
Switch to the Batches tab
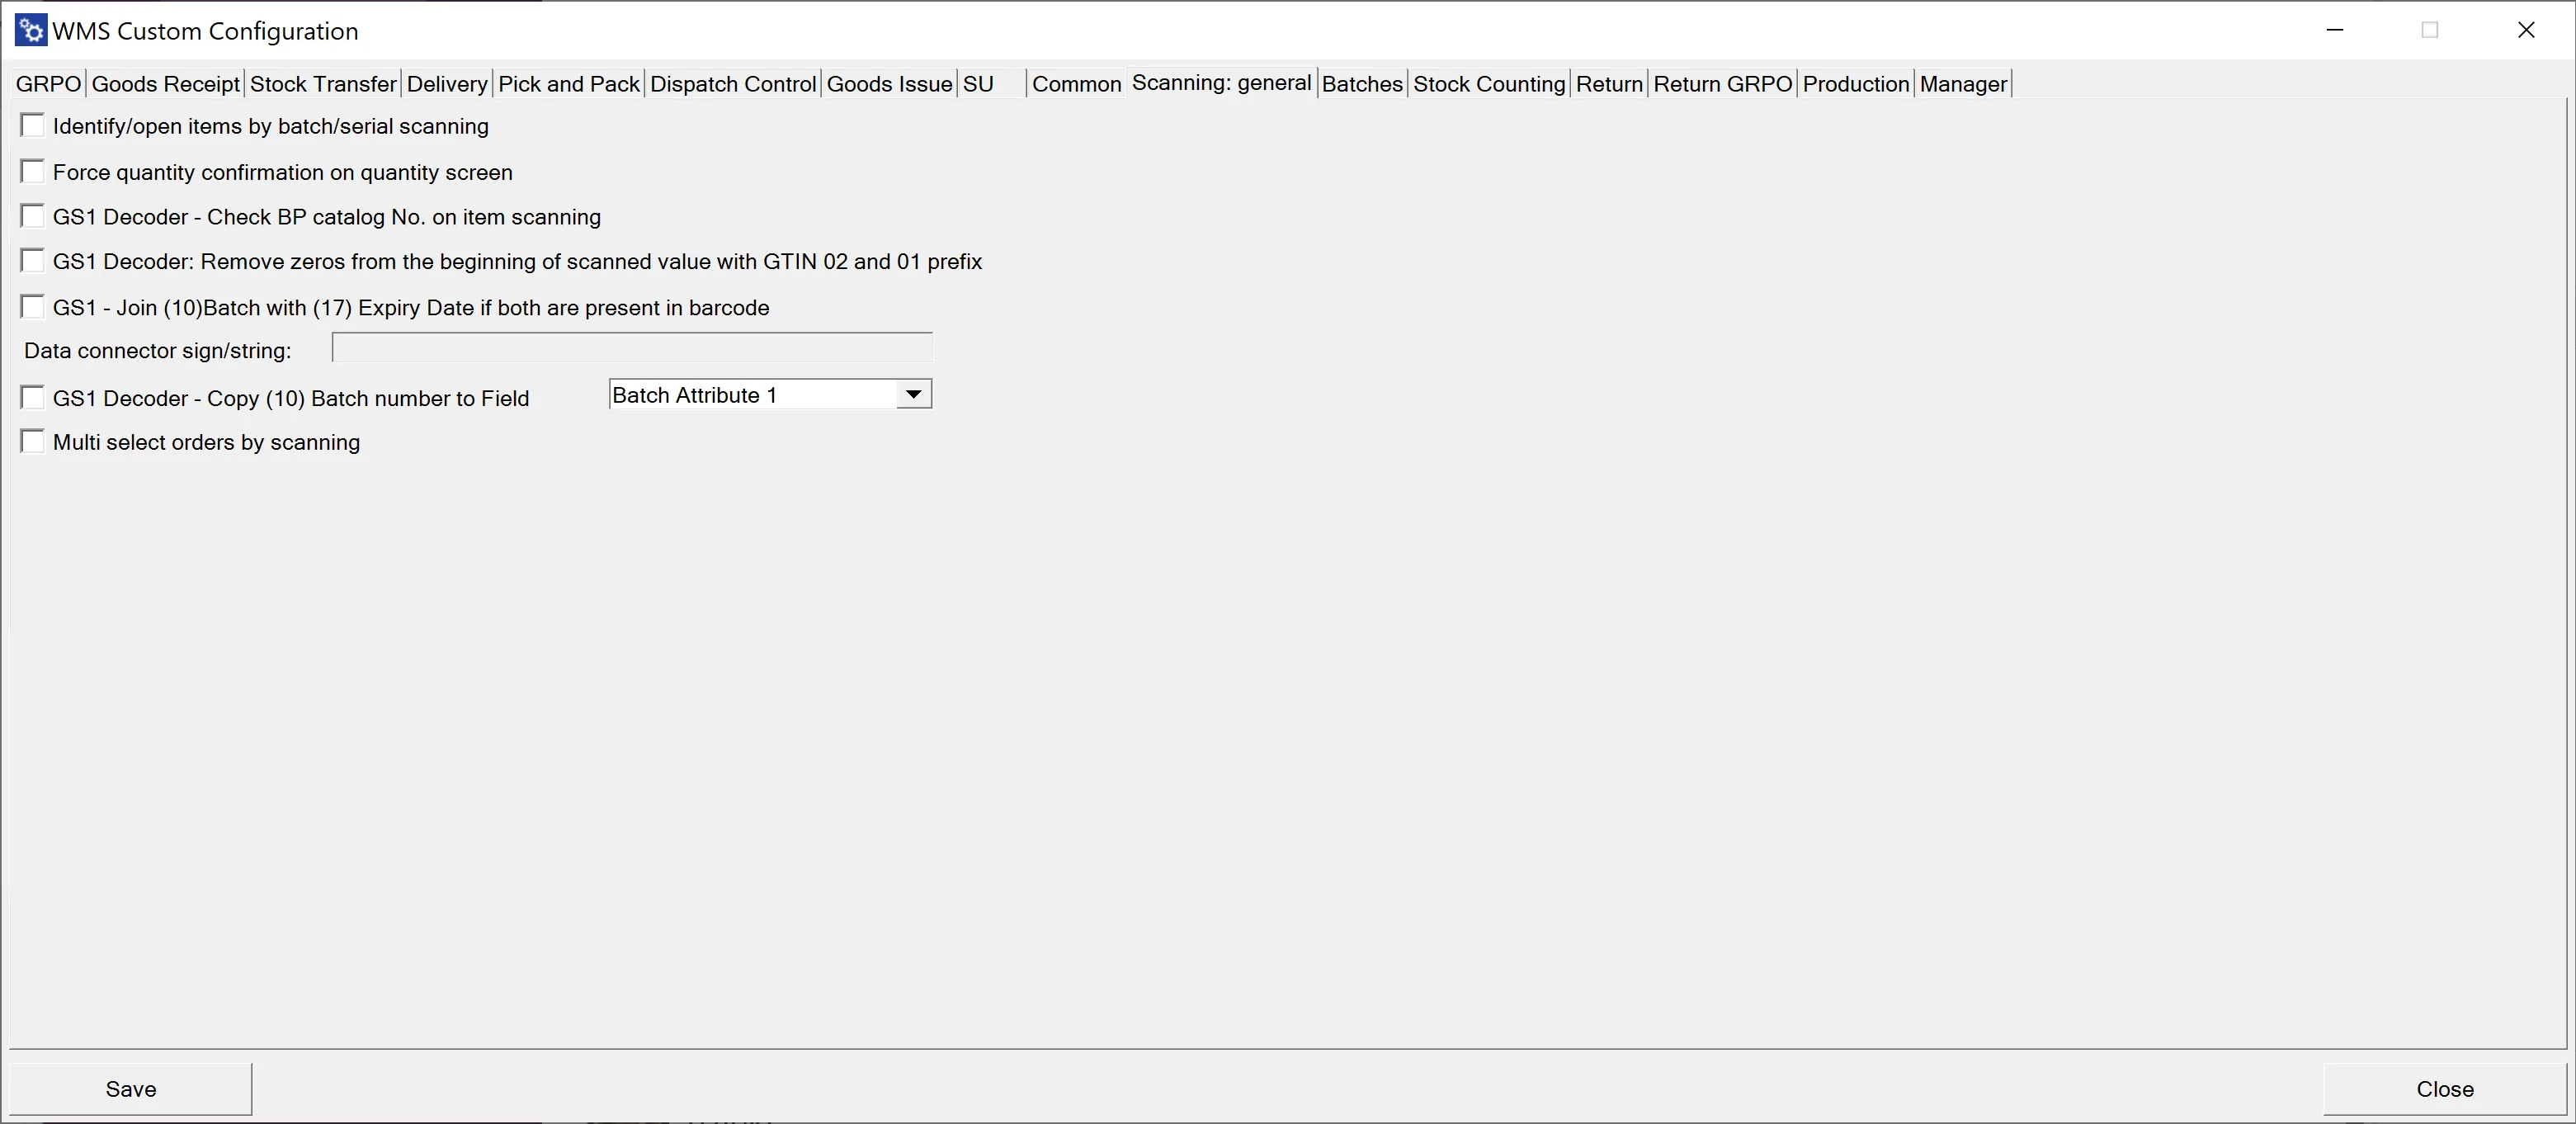[x=1361, y=84]
